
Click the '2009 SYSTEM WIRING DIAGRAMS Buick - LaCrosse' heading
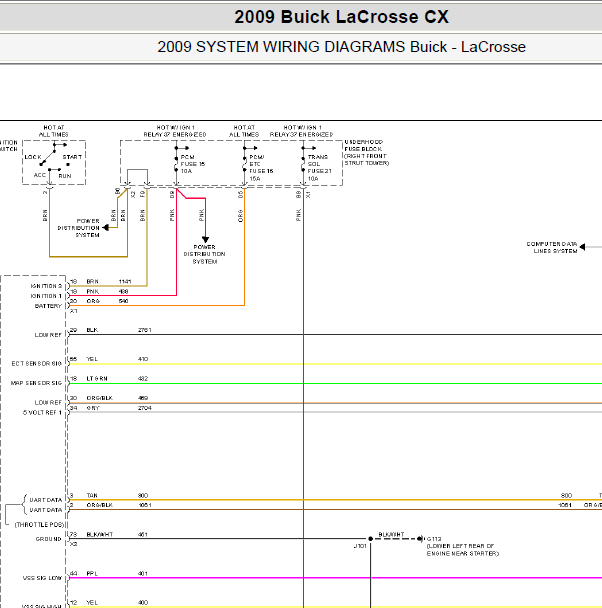click(x=341, y=47)
